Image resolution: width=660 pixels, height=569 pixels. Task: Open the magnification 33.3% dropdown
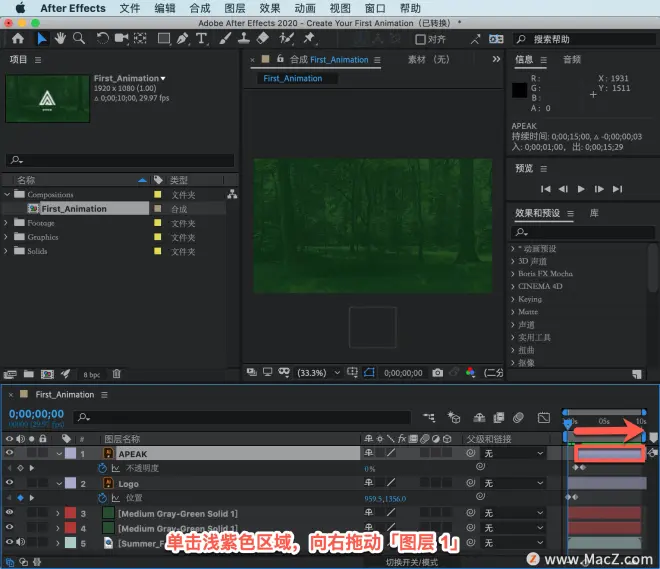318,373
